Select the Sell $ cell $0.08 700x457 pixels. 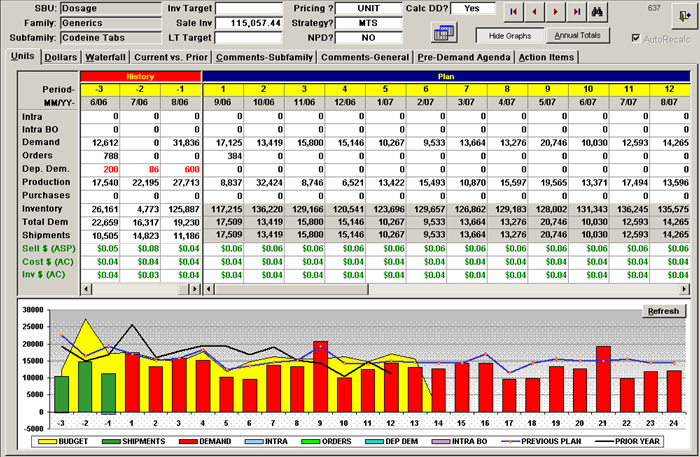tap(140, 249)
